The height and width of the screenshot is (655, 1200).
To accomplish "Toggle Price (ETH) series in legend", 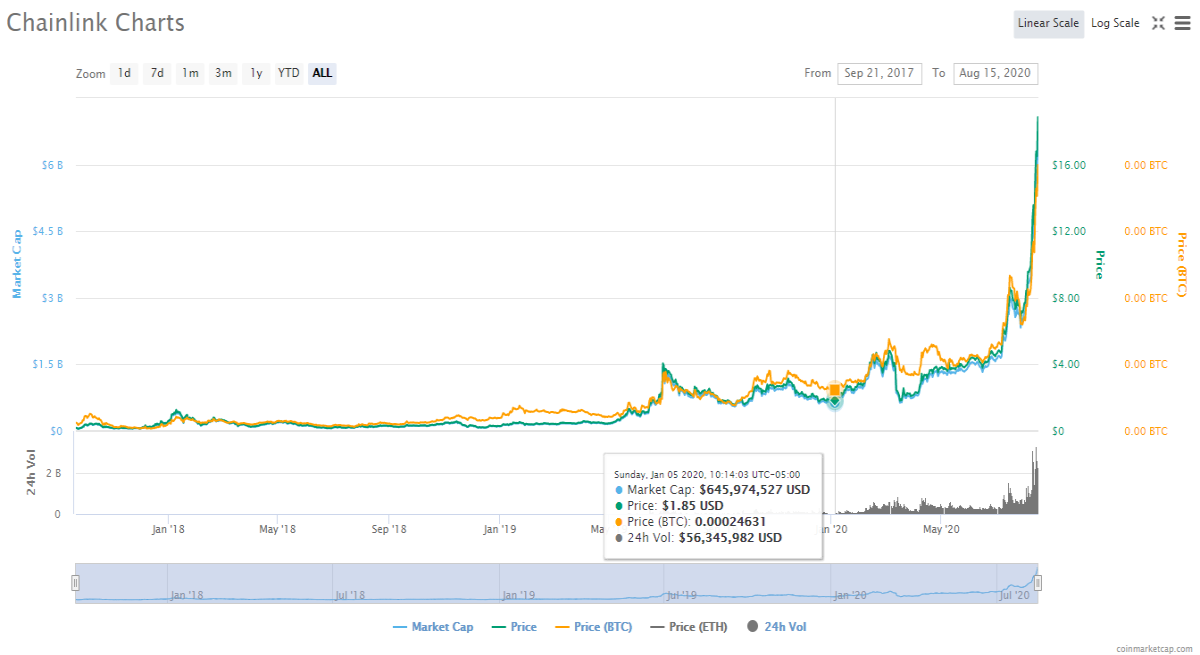I will [689, 627].
